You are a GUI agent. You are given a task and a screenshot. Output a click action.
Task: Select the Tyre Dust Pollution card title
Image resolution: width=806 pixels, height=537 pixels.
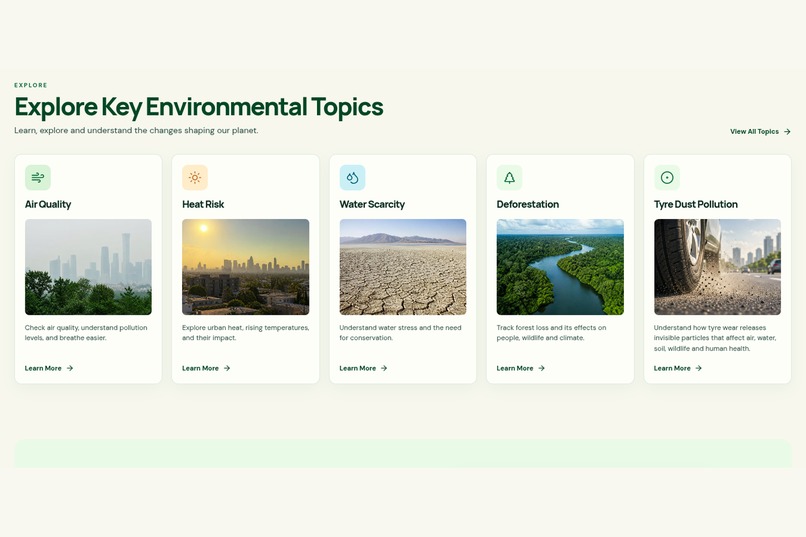pyautogui.click(x=695, y=205)
